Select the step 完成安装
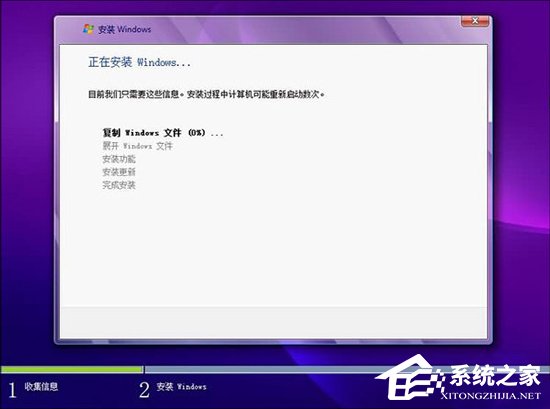 pyautogui.click(x=119, y=185)
